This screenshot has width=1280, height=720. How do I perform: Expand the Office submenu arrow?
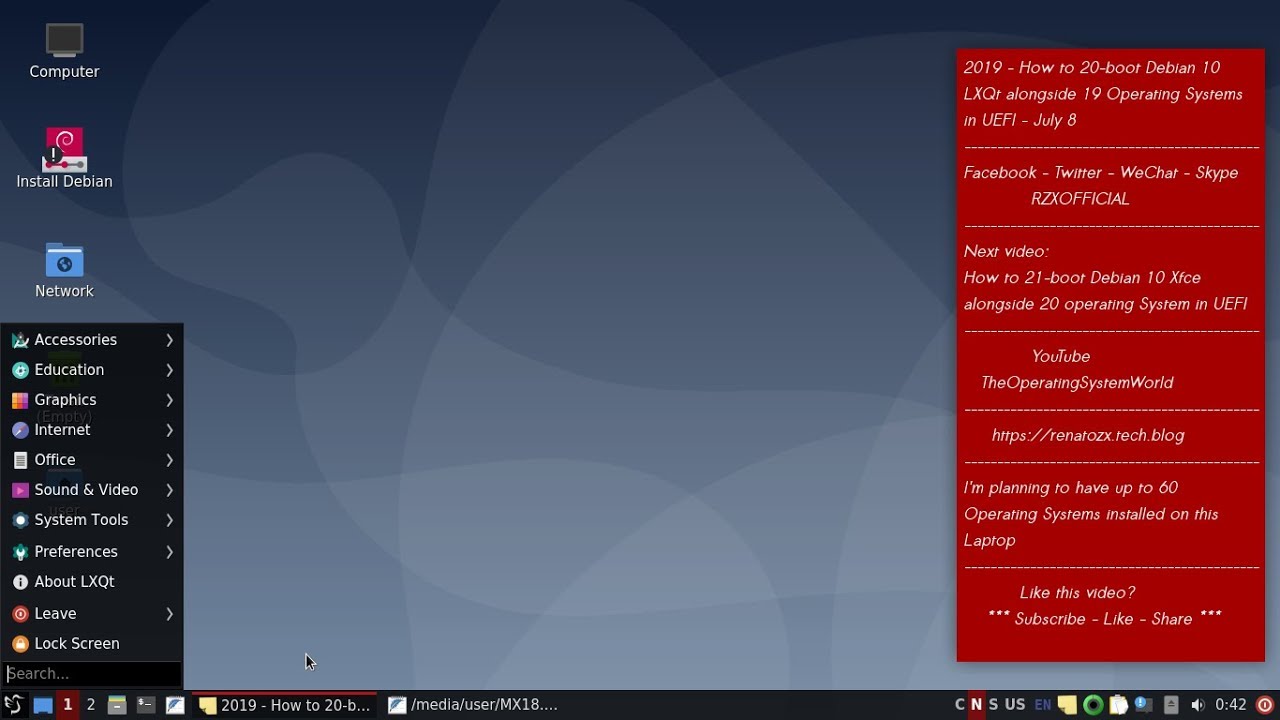[x=170, y=460]
